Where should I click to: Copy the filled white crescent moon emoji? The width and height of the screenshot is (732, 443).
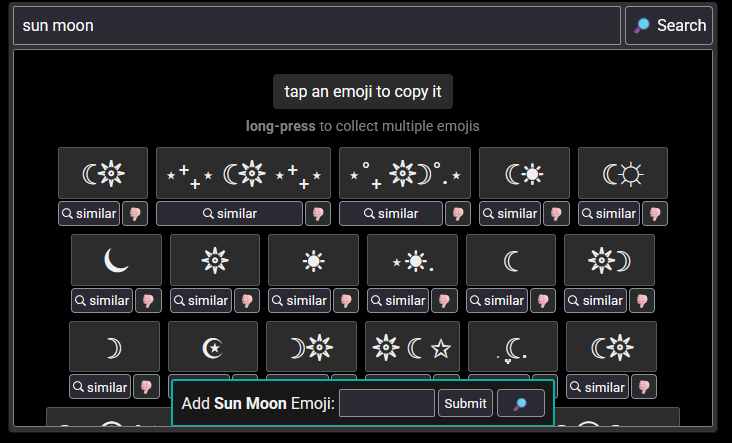pyautogui.click(x=116, y=260)
